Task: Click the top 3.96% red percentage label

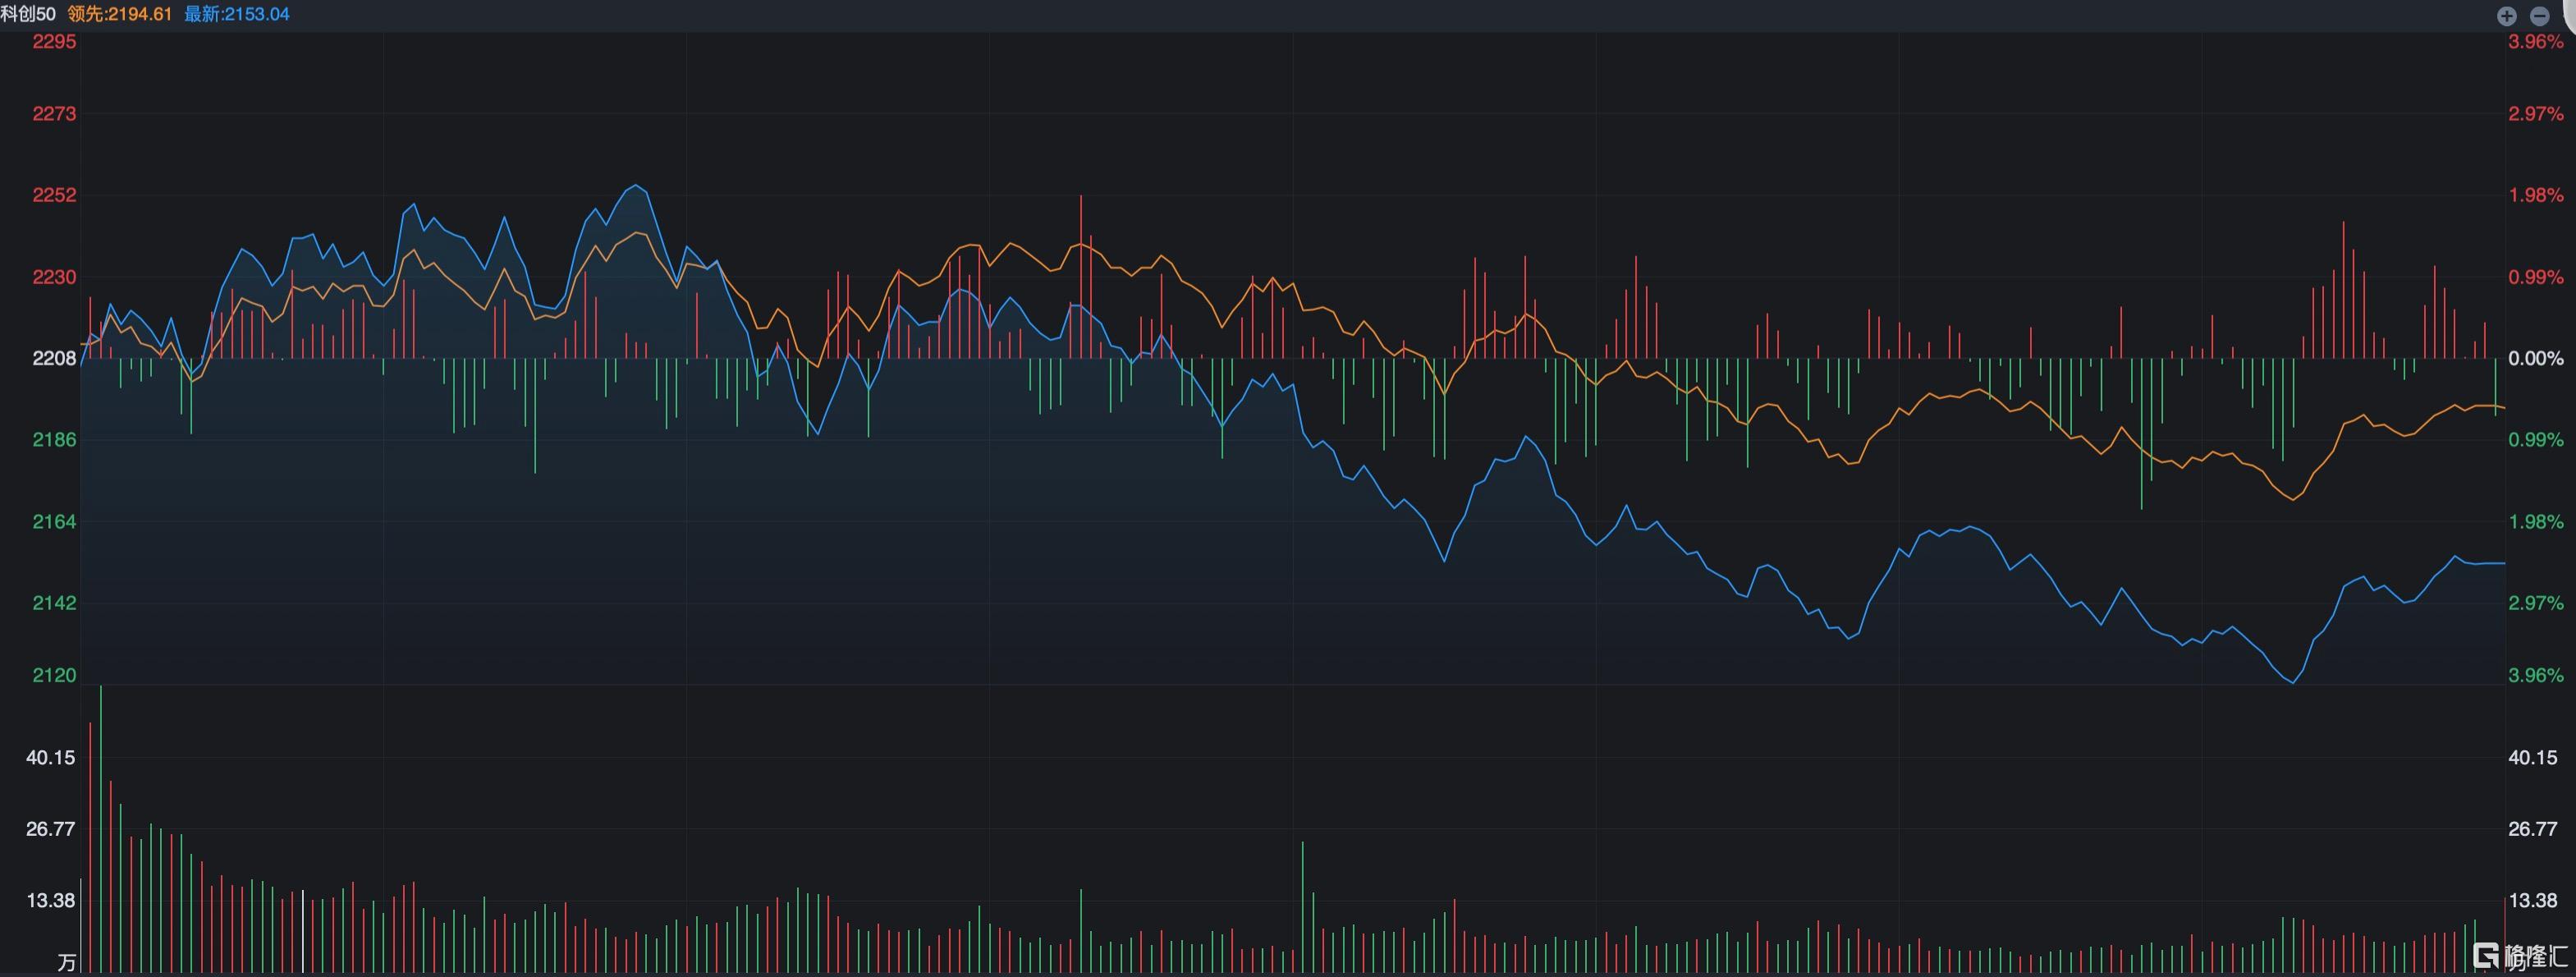Action: 2536,42
